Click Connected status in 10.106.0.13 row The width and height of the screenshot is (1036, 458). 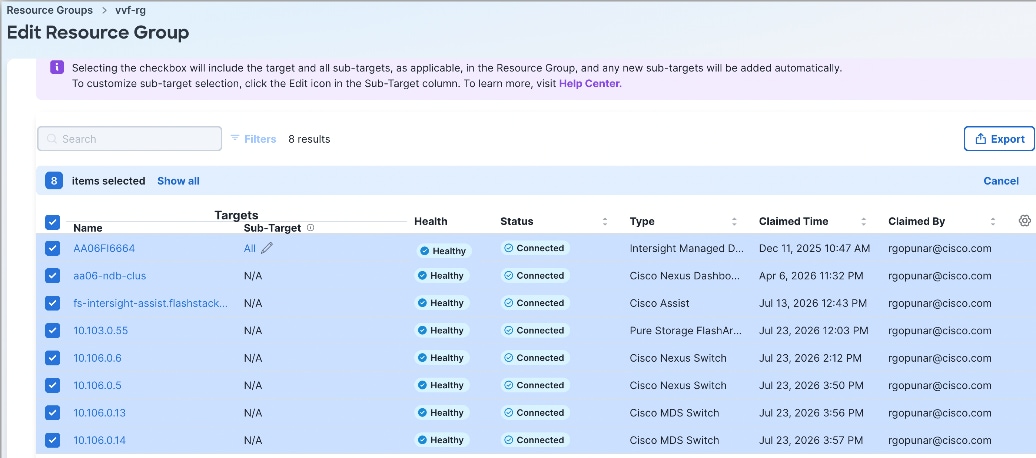pos(535,412)
